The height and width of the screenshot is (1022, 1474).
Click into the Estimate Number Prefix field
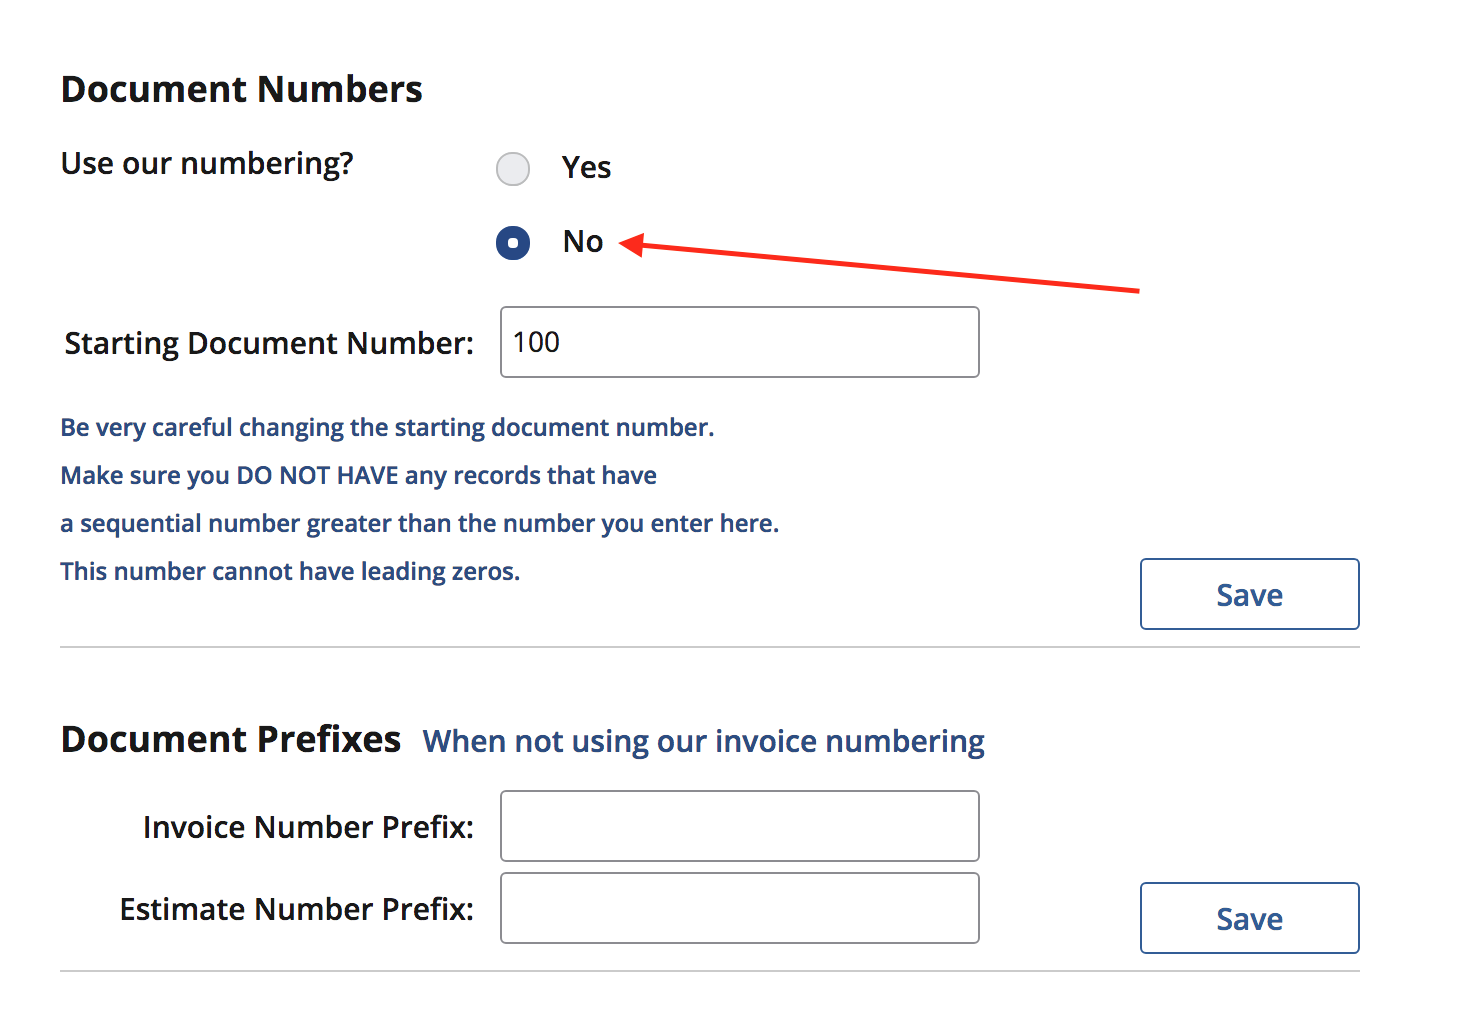tap(739, 908)
